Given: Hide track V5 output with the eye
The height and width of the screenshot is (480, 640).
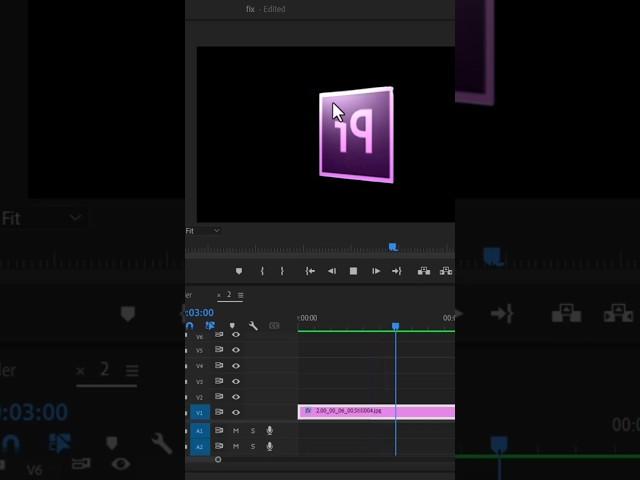Looking at the screenshot, I should (236, 350).
